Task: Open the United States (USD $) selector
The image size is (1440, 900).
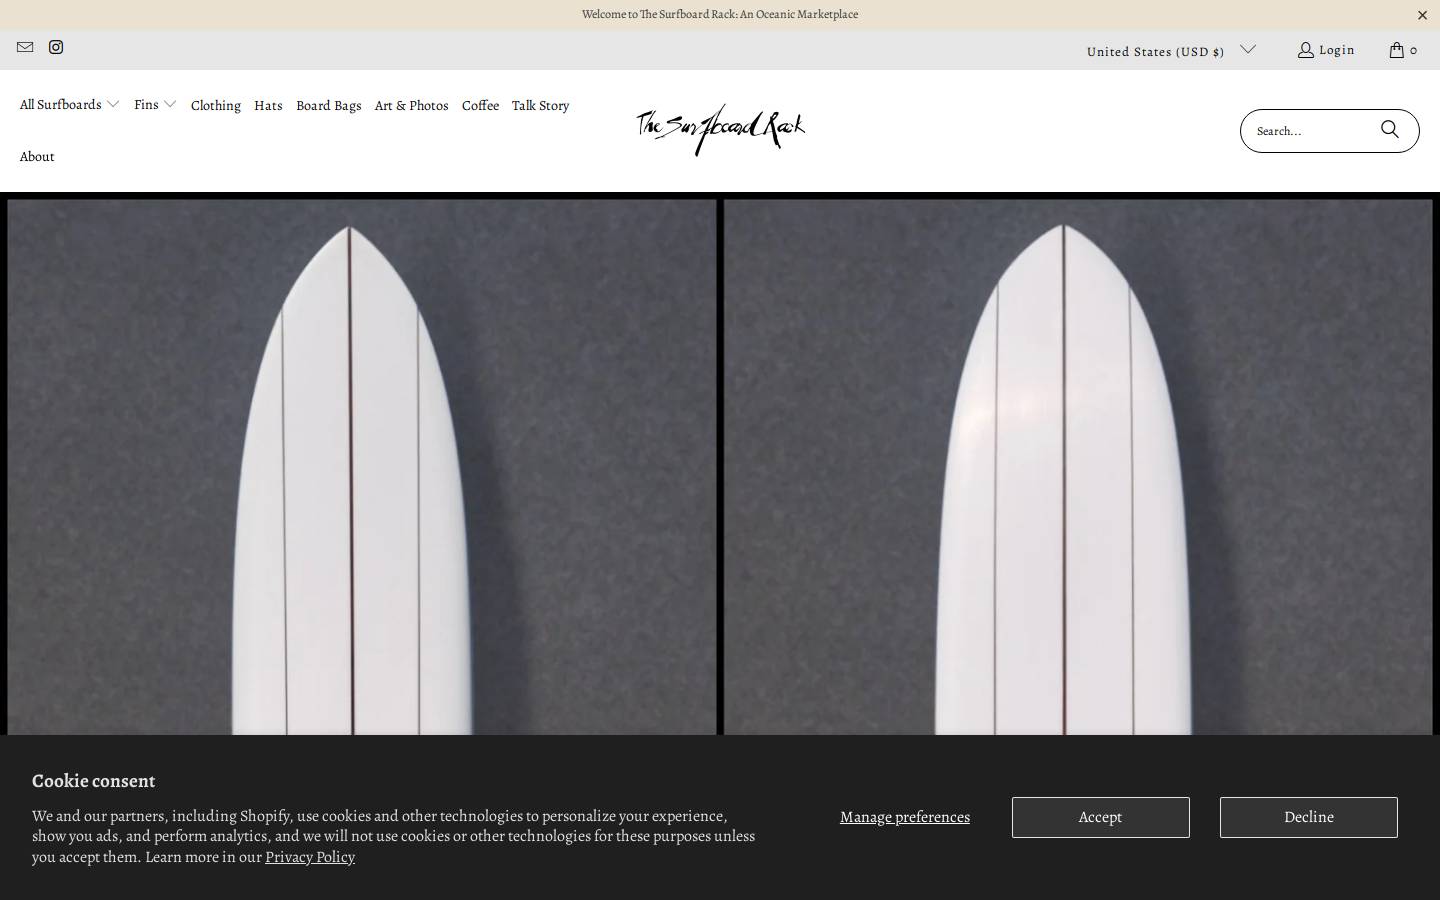Action: tap(1171, 51)
